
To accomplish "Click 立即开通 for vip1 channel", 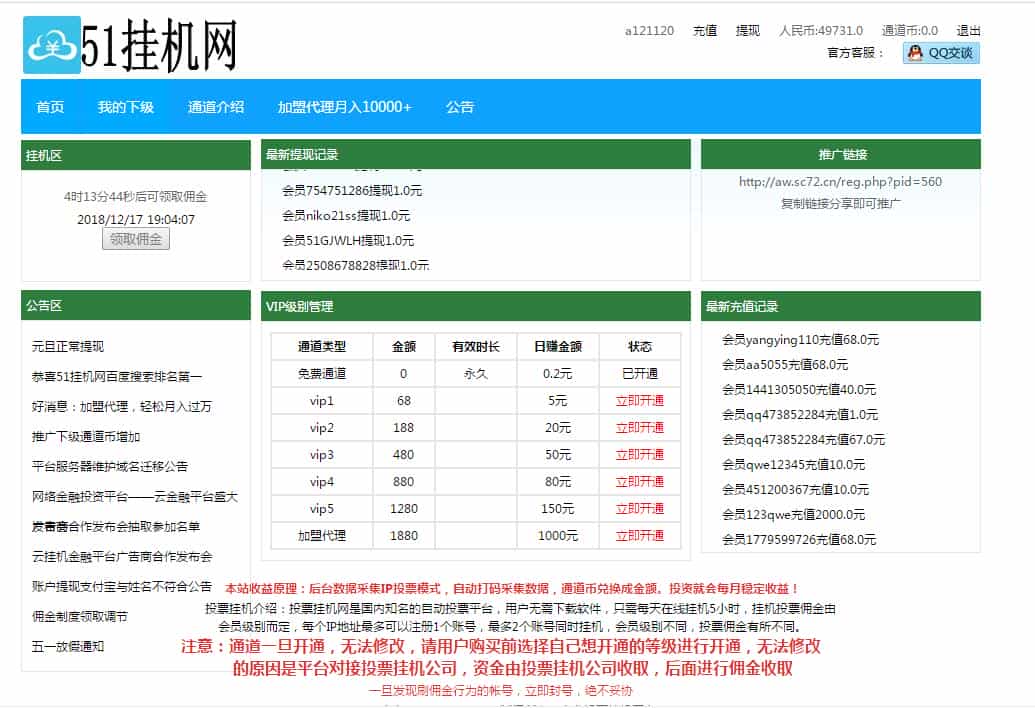I will [638, 398].
